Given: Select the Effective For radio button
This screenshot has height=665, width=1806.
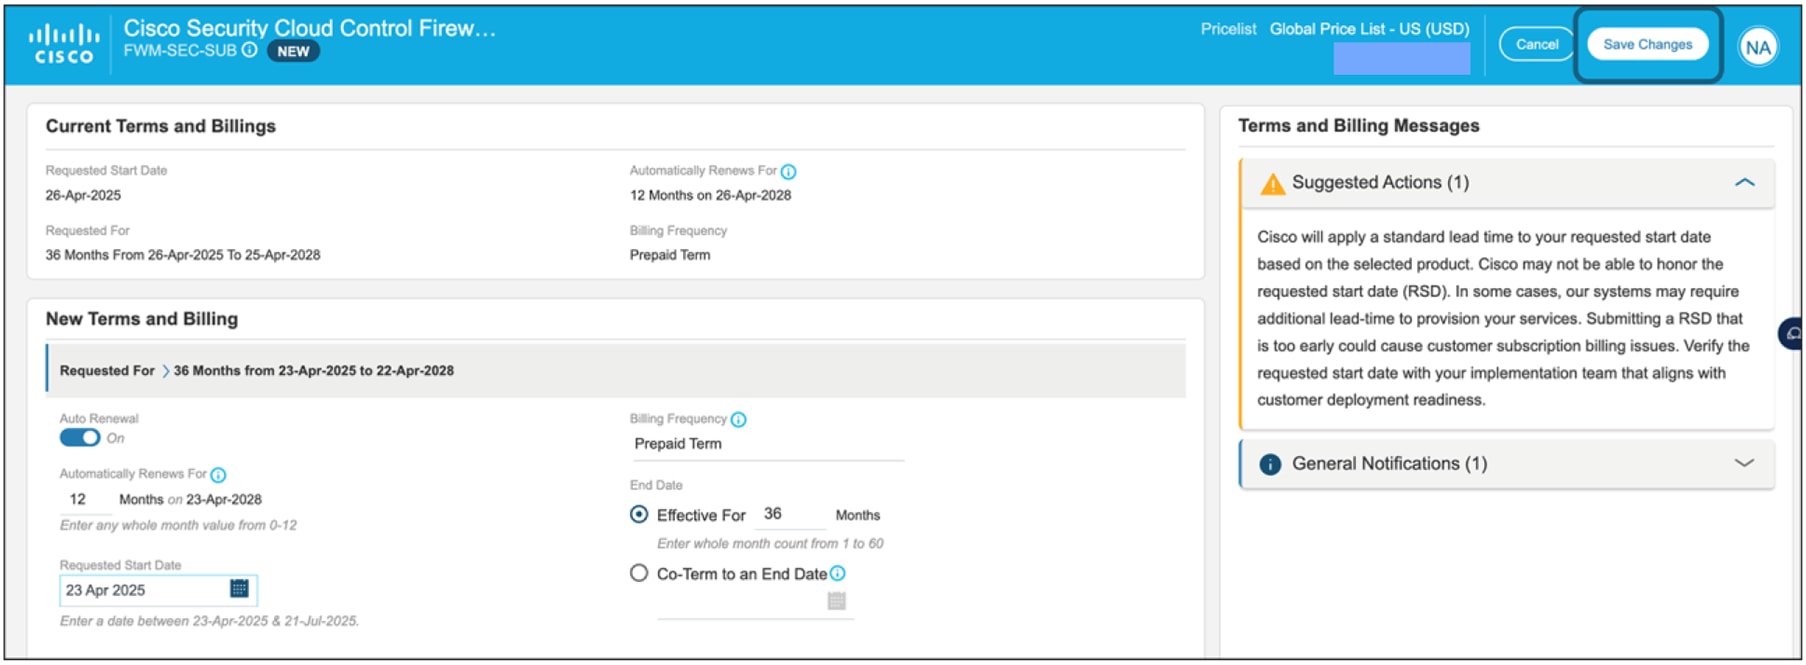Looking at the screenshot, I should (x=639, y=514).
